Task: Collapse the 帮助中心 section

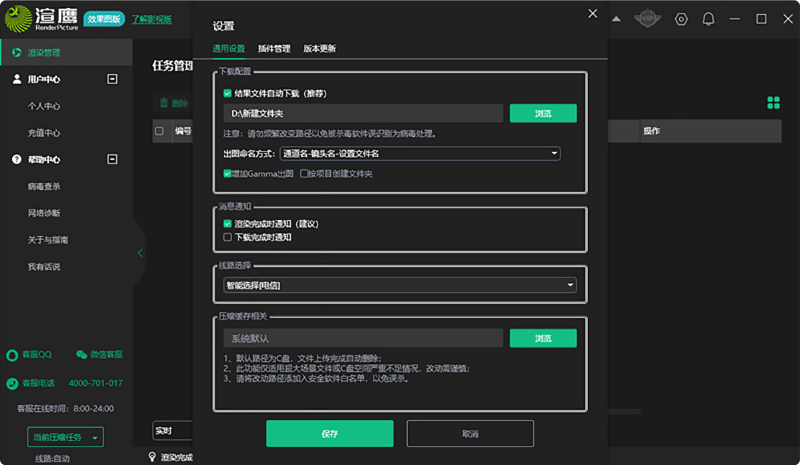Action: [112, 159]
